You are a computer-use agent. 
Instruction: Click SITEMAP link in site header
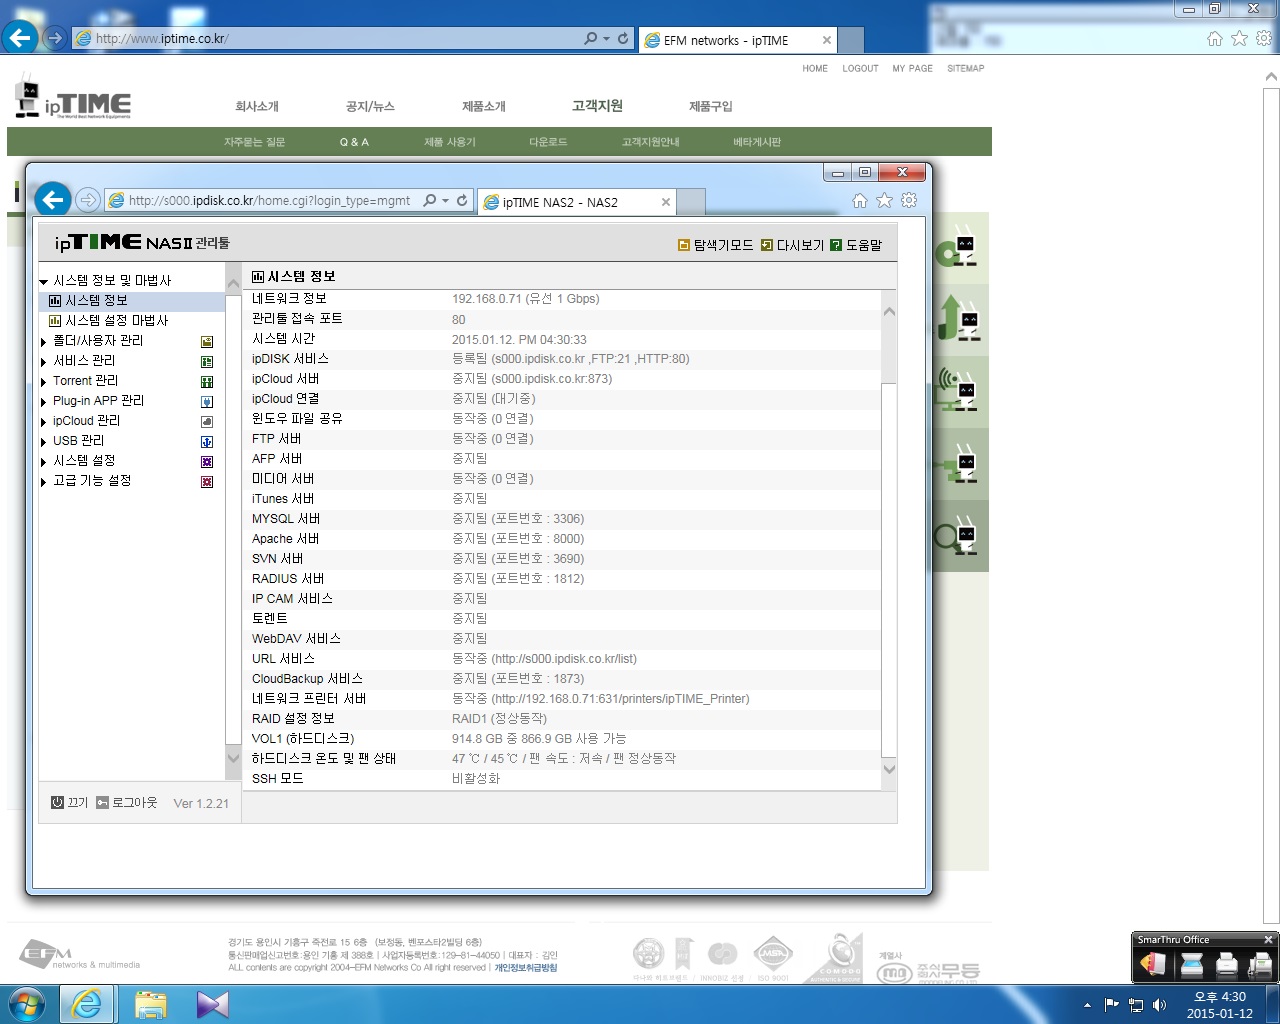click(966, 69)
